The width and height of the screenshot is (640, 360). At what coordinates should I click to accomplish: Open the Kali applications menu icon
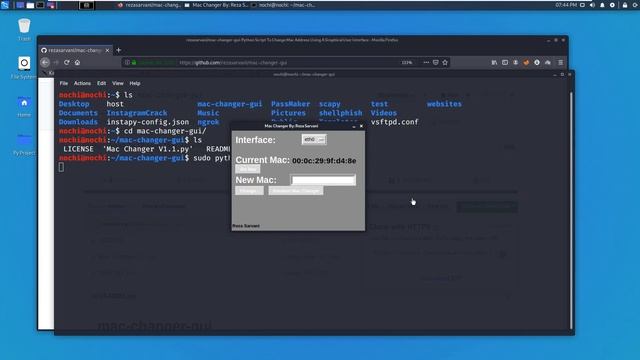[4, 5]
